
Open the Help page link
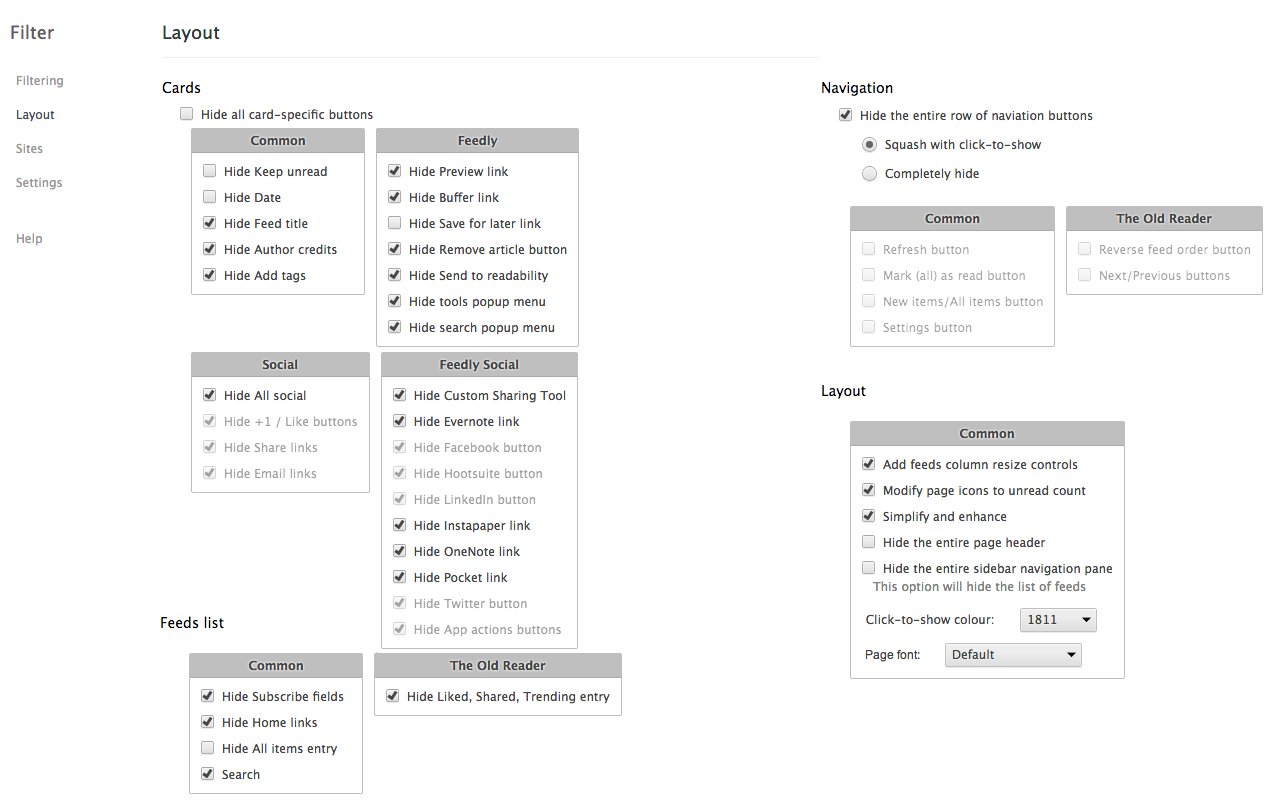tap(29, 239)
